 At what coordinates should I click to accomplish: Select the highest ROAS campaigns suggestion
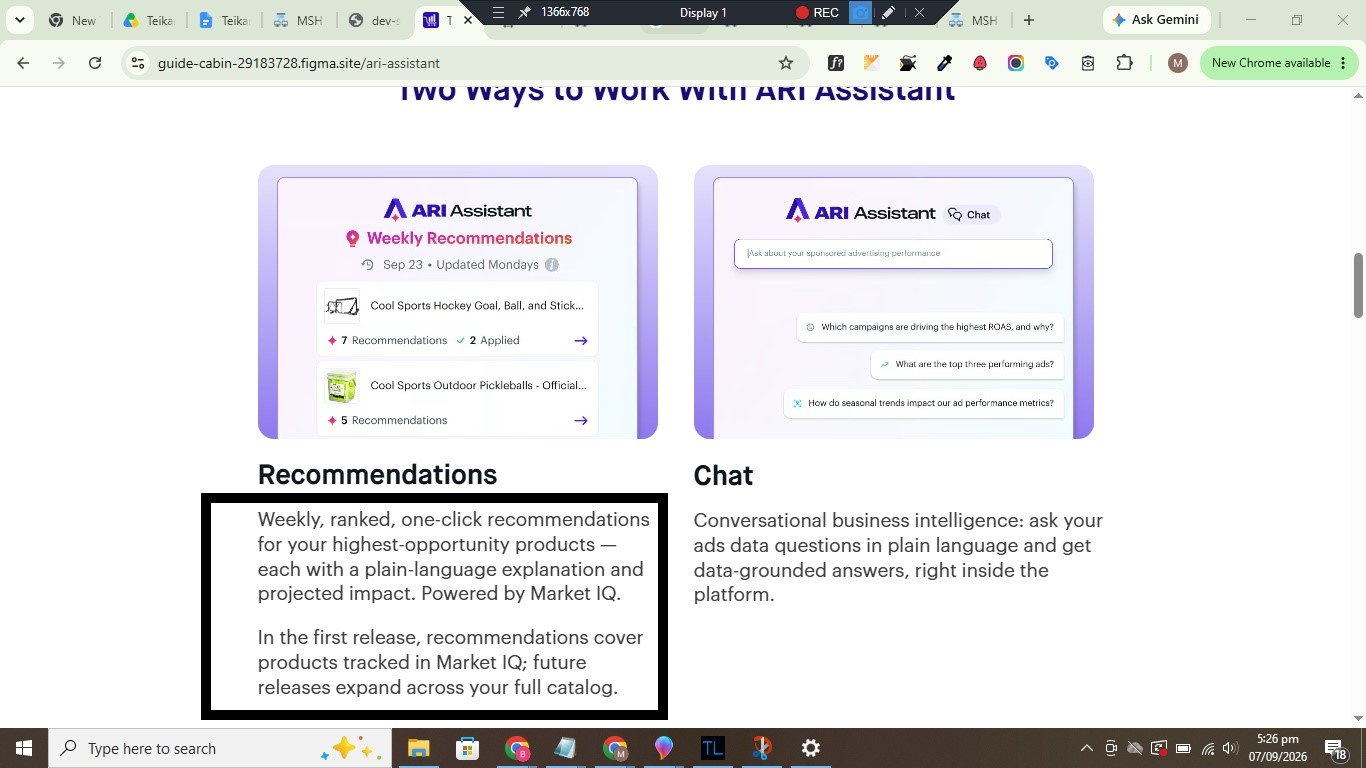pyautogui.click(x=929, y=327)
